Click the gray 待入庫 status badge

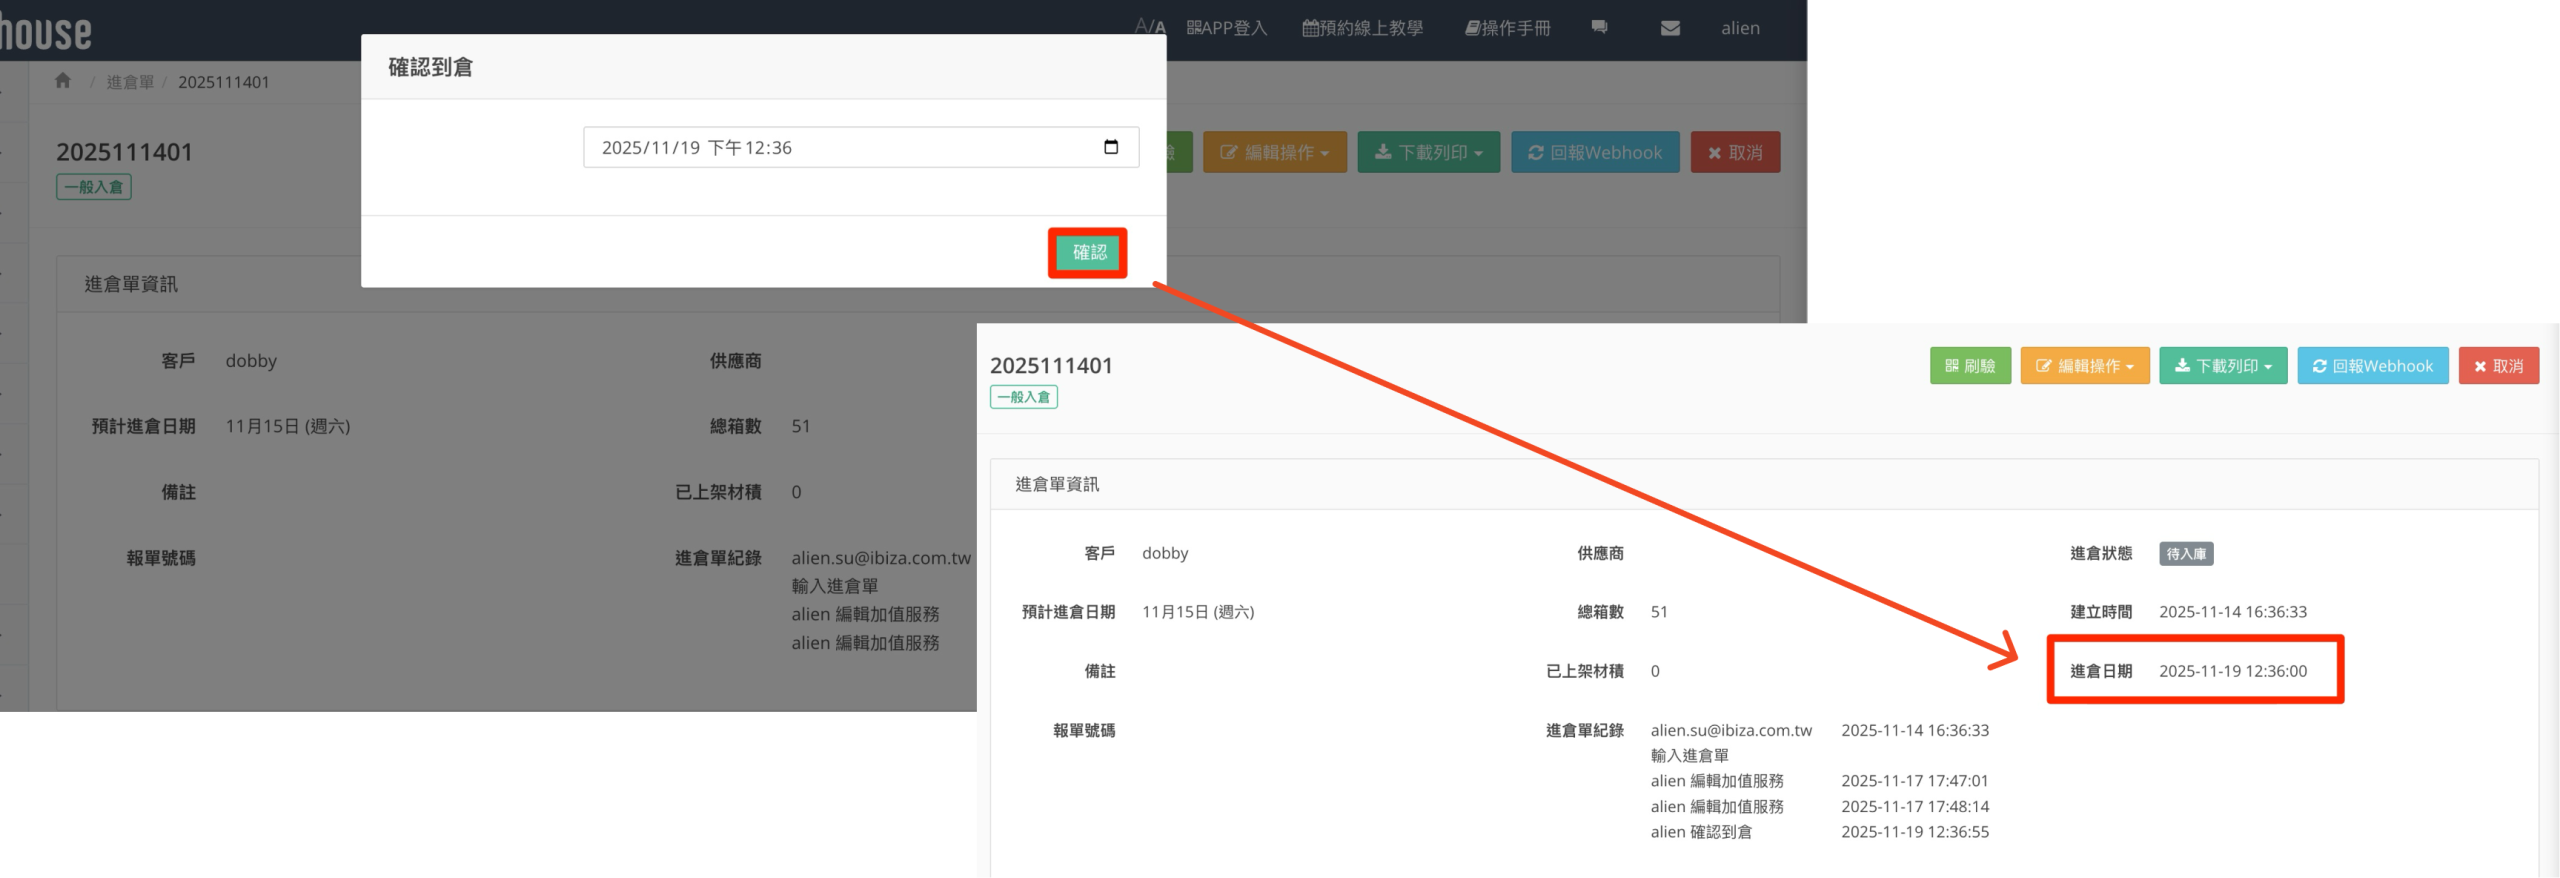pos(2186,554)
